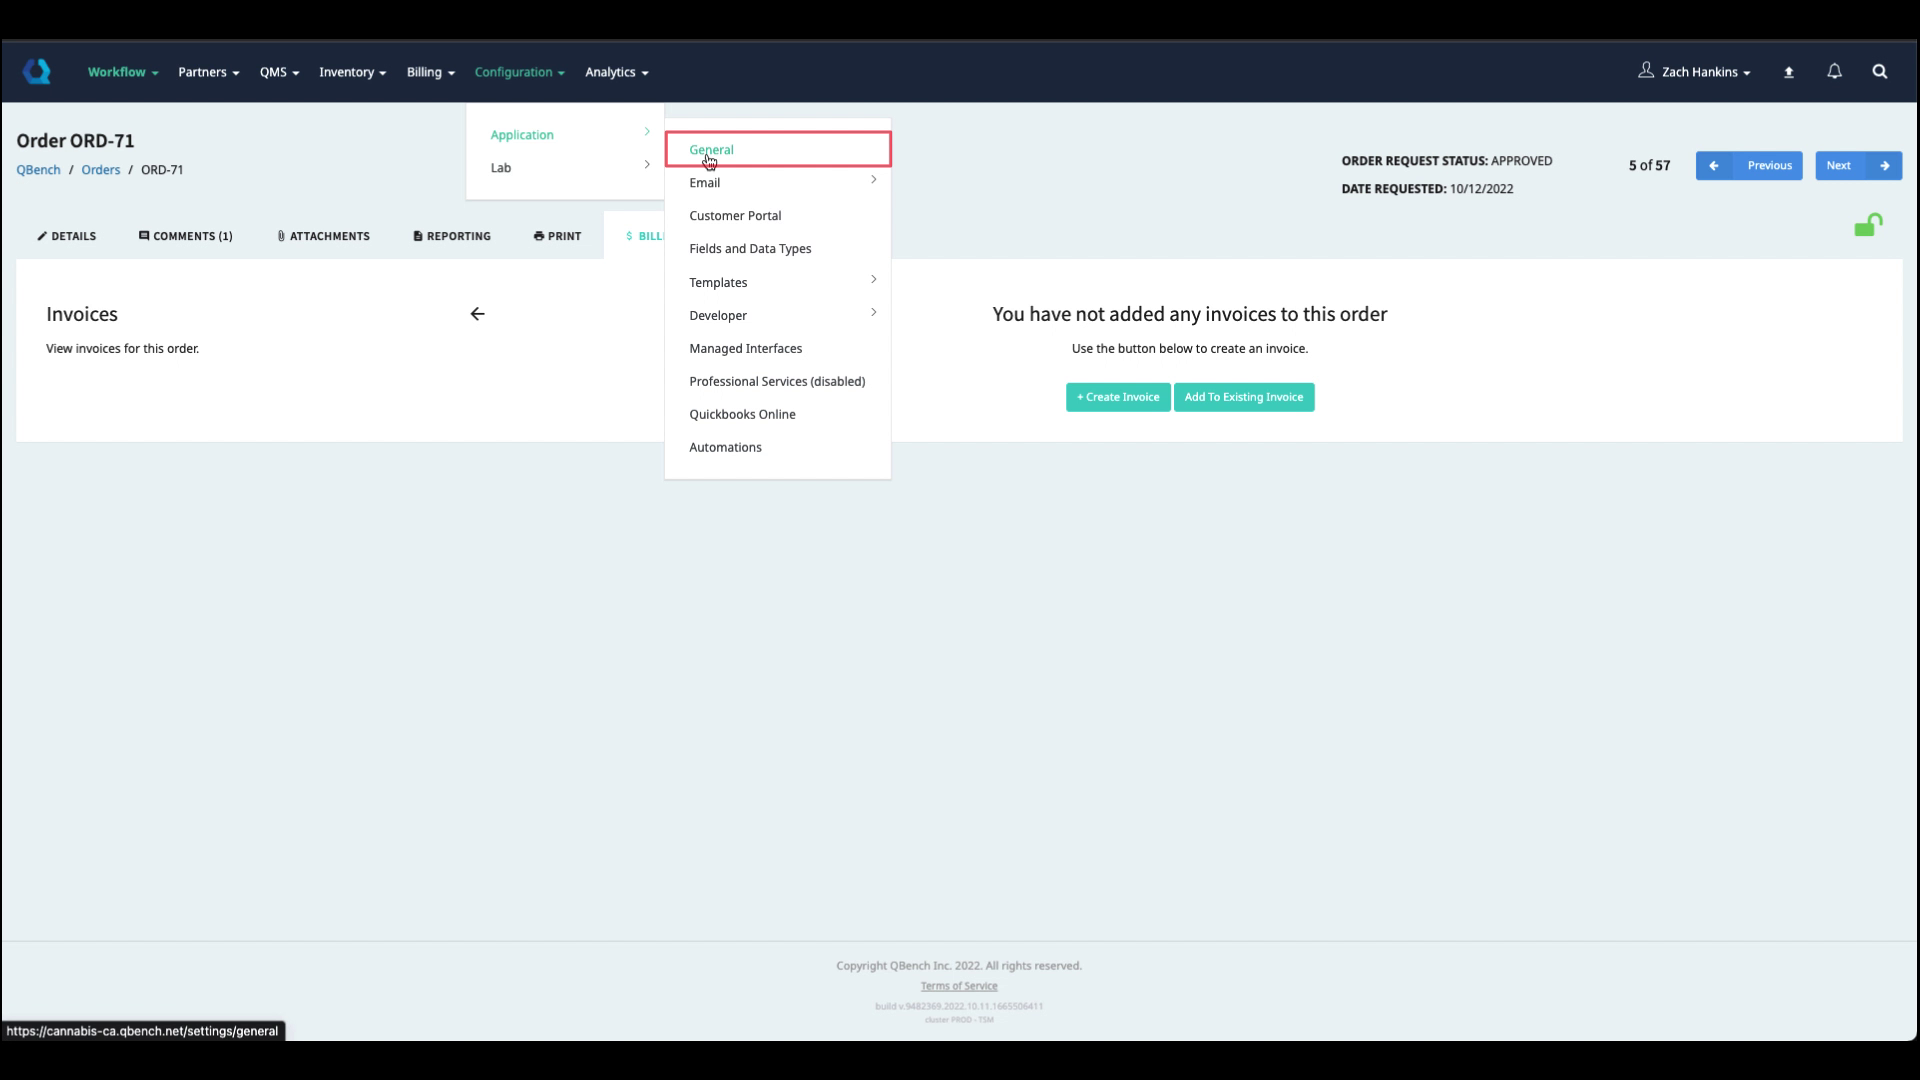
Task: Click the Create Invoice button
Action: click(x=1117, y=397)
